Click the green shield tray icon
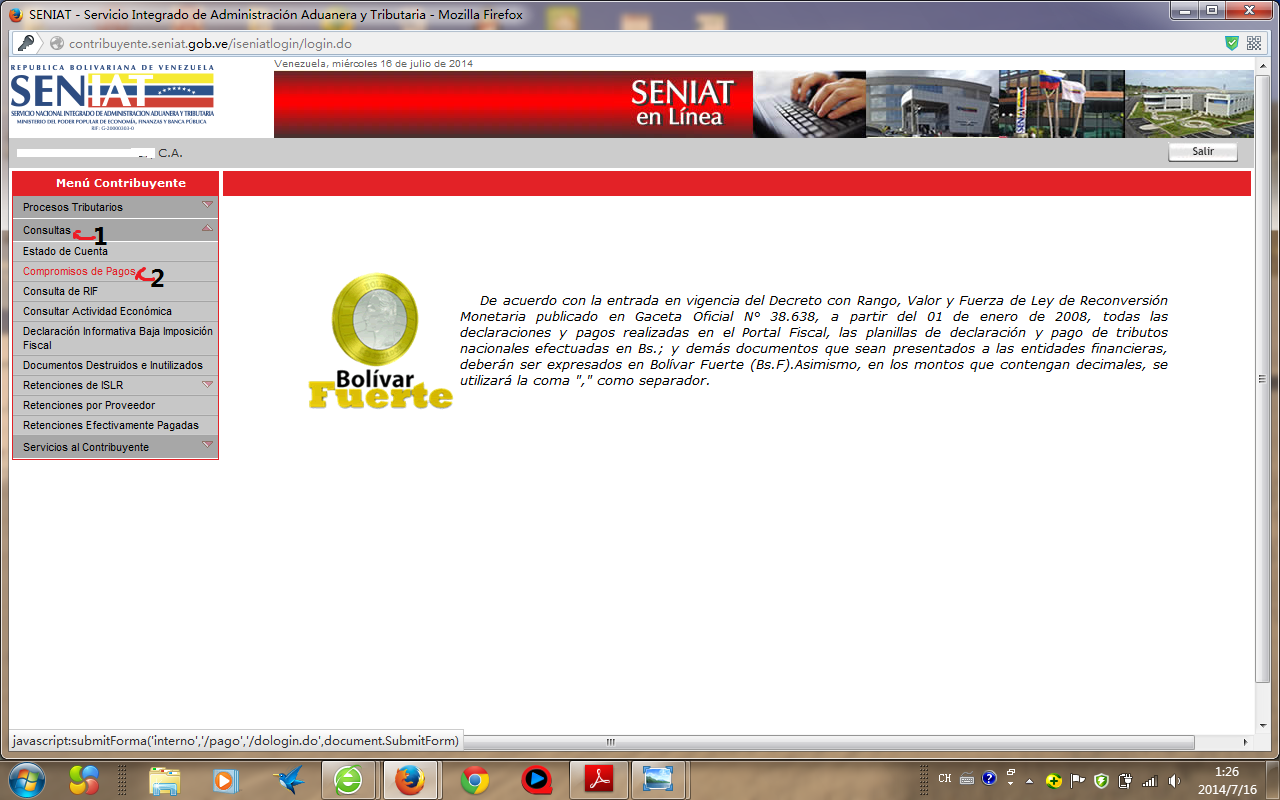The height and width of the screenshot is (800, 1280). pyautogui.click(x=1101, y=780)
